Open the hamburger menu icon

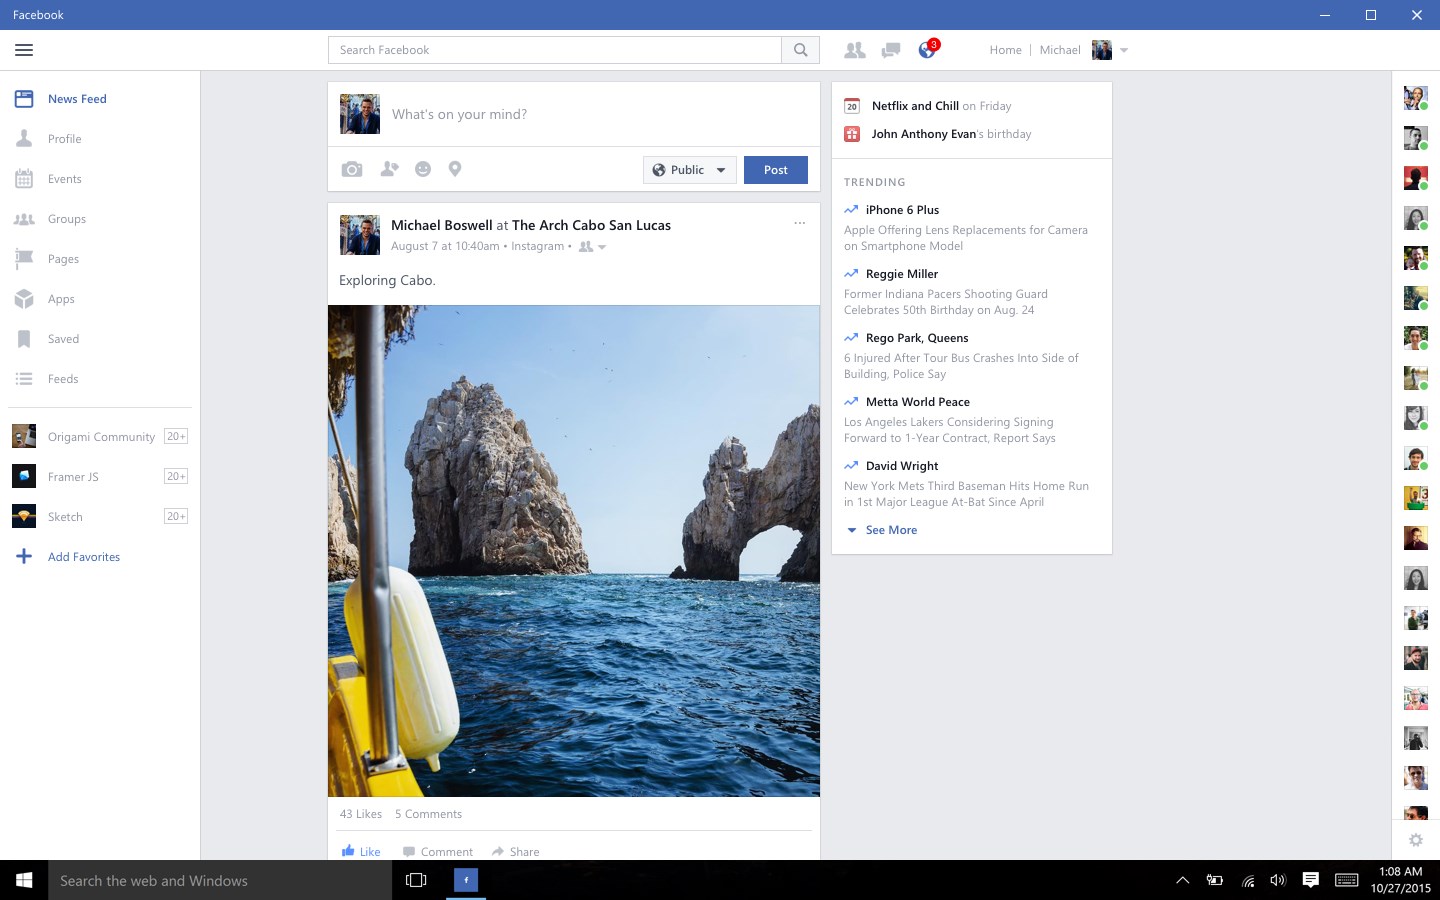(24, 50)
